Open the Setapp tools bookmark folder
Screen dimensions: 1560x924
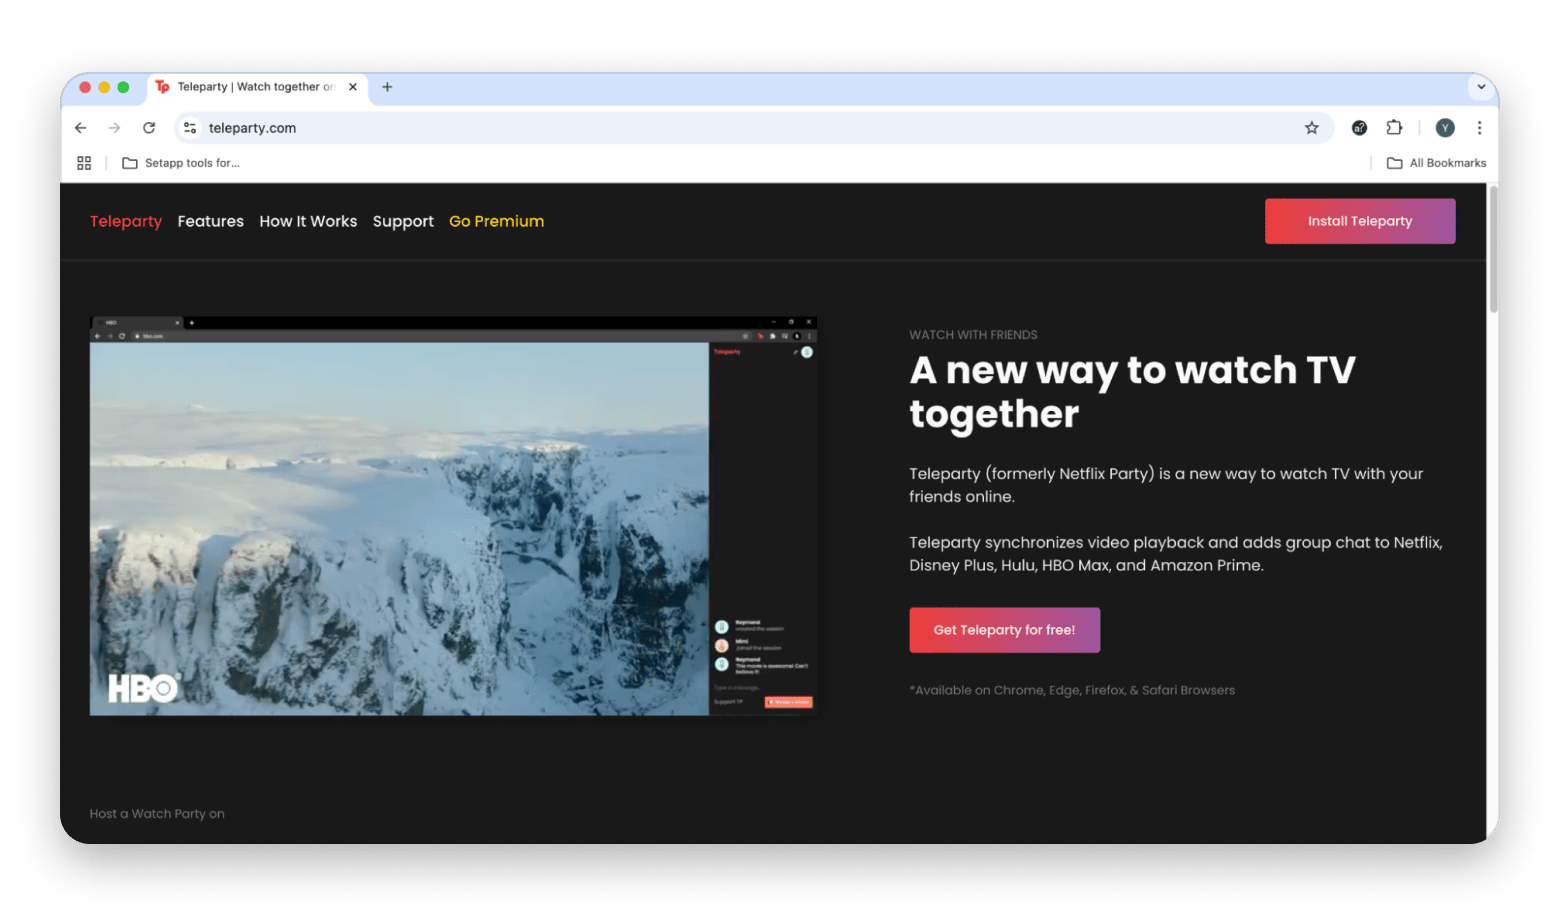tap(181, 163)
